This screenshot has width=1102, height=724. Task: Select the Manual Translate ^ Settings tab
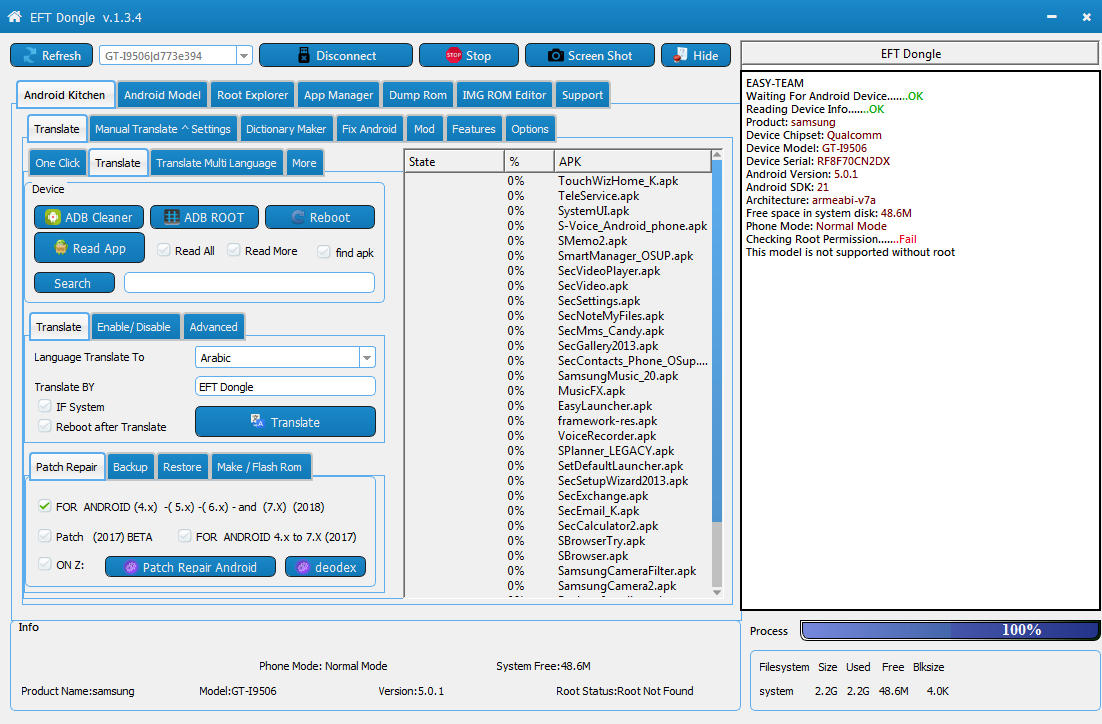coord(162,129)
